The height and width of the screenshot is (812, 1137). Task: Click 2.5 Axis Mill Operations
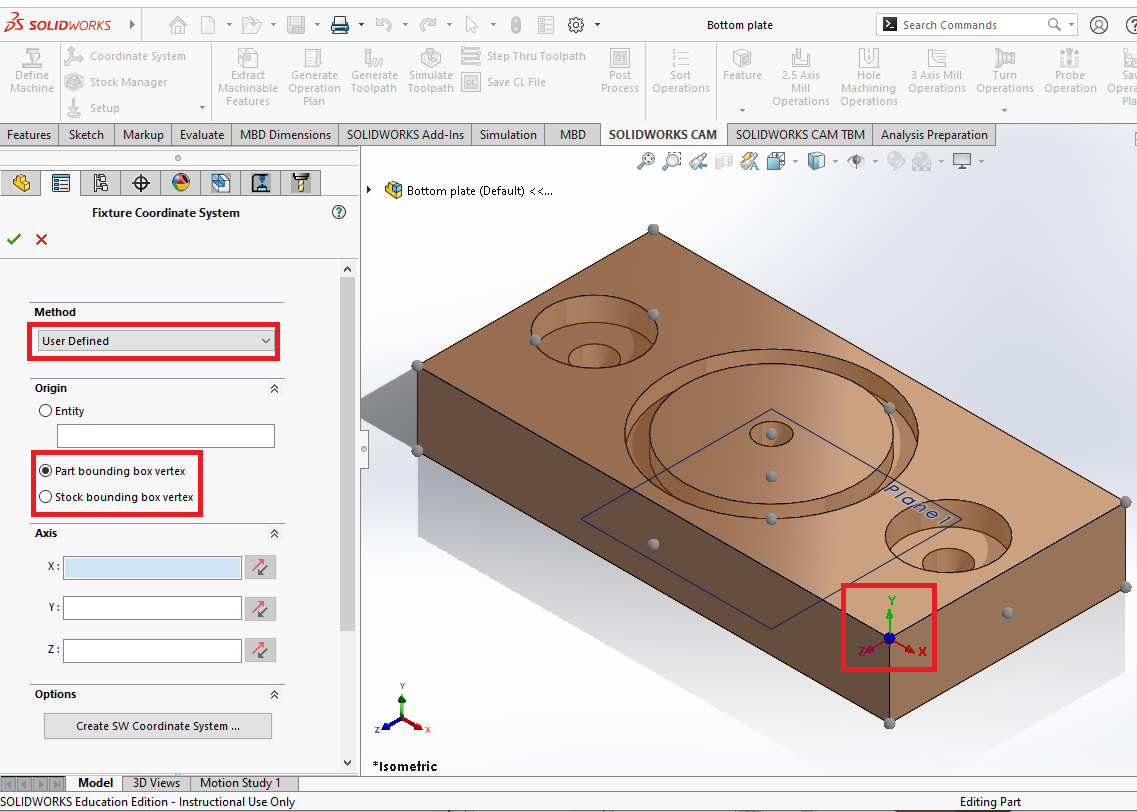[x=801, y=77]
